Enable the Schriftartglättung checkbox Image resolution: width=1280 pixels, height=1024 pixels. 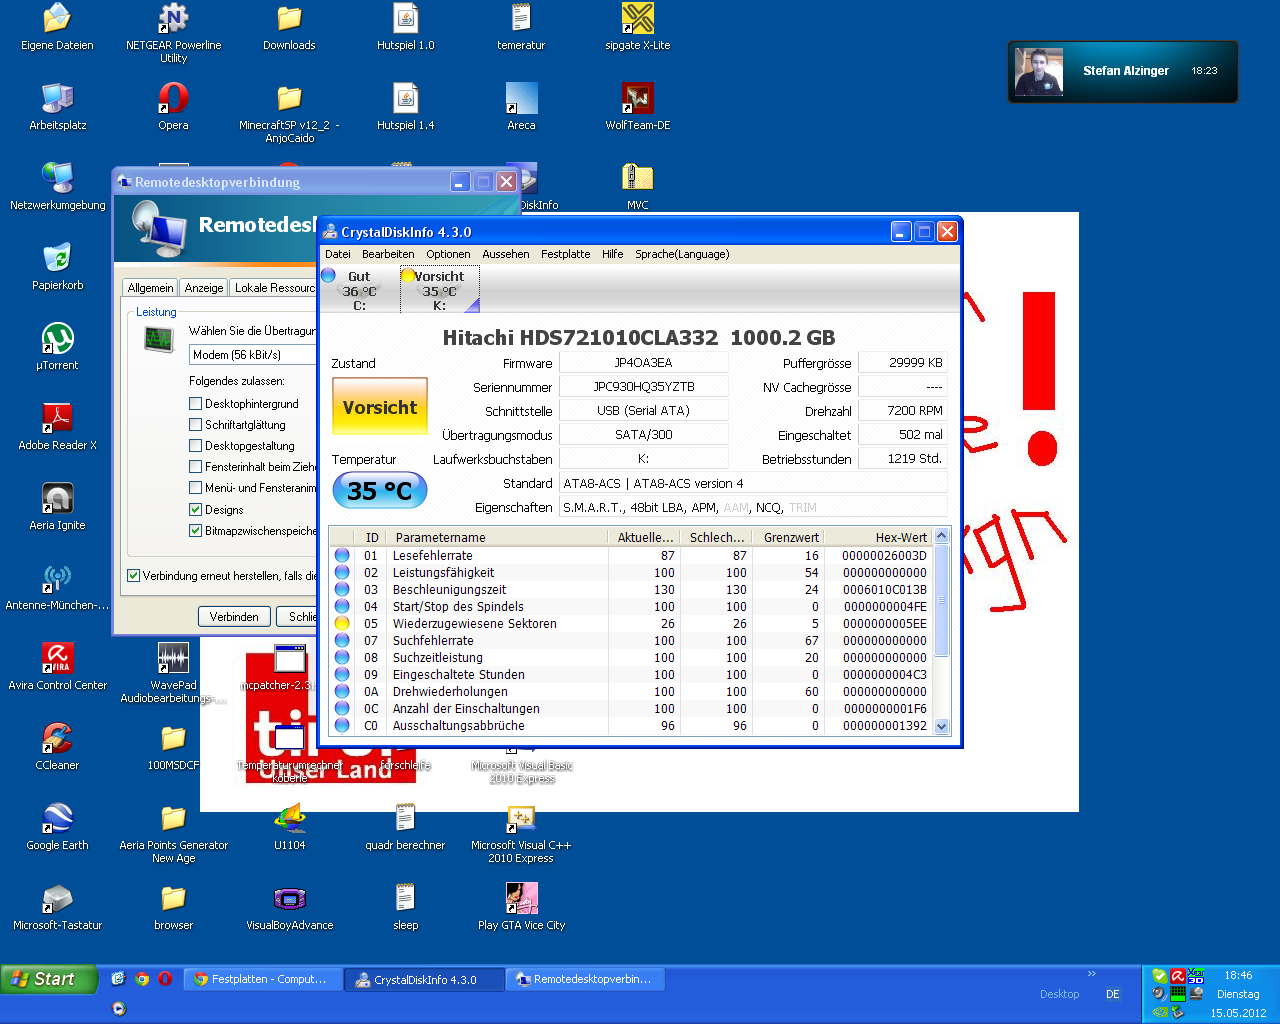[x=196, y=425]
